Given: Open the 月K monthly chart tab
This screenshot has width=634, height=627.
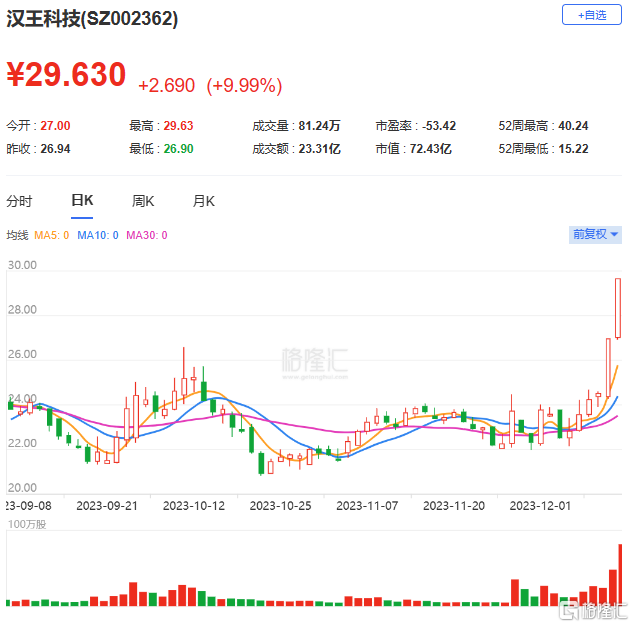Looking at the screenshot, I should (x=203, y=201).
